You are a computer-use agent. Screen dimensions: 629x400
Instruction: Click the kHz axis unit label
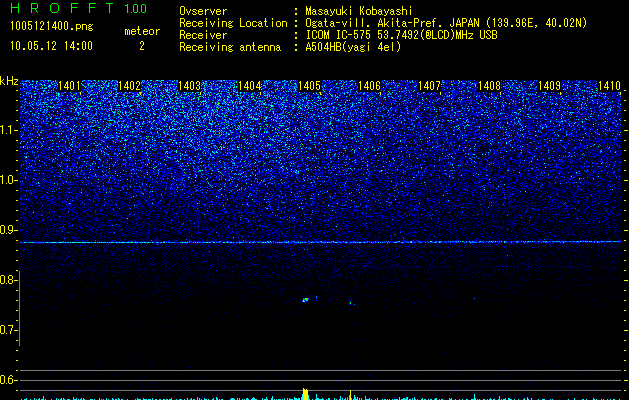pyautogui.click(x=9, y=81)
